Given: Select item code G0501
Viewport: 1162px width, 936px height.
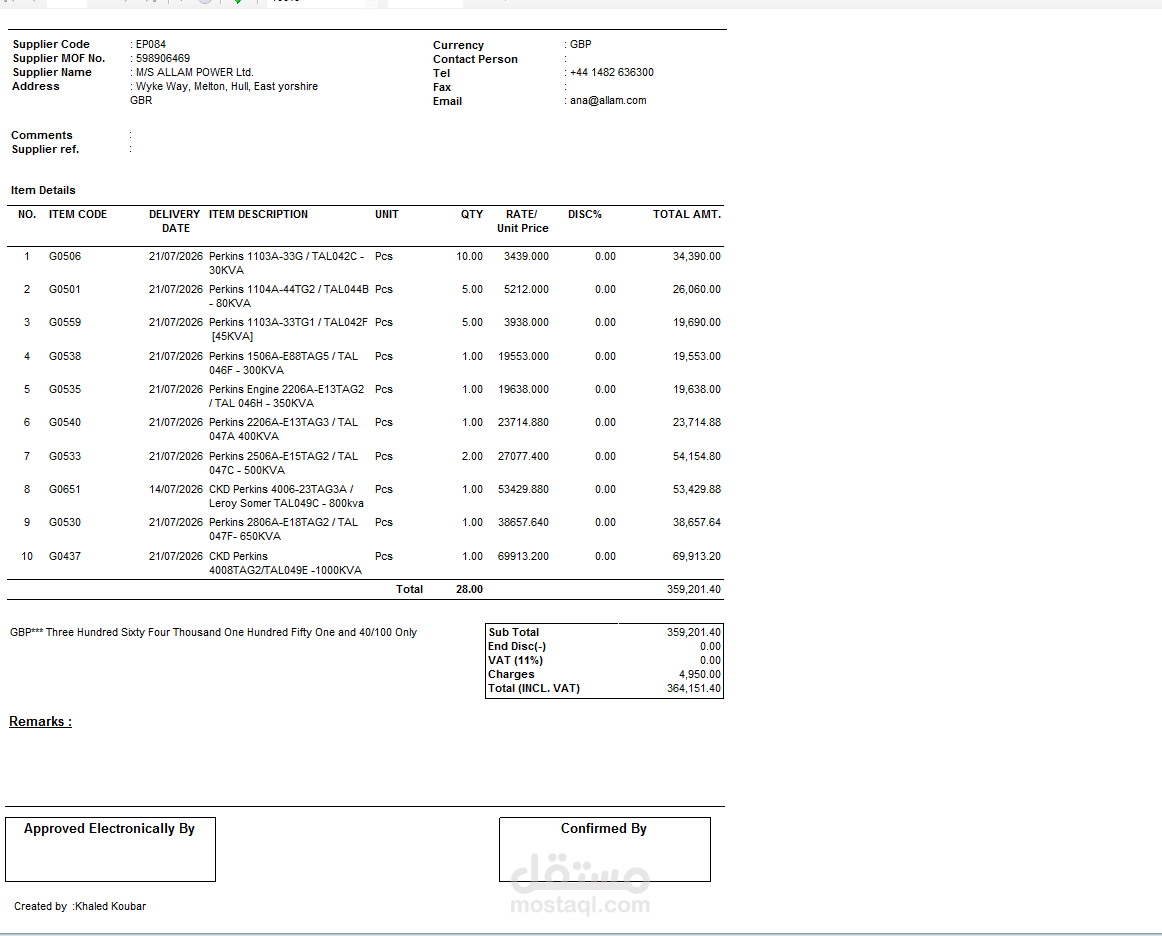Looking at the screenshot, I should click(x=65, y=290).
